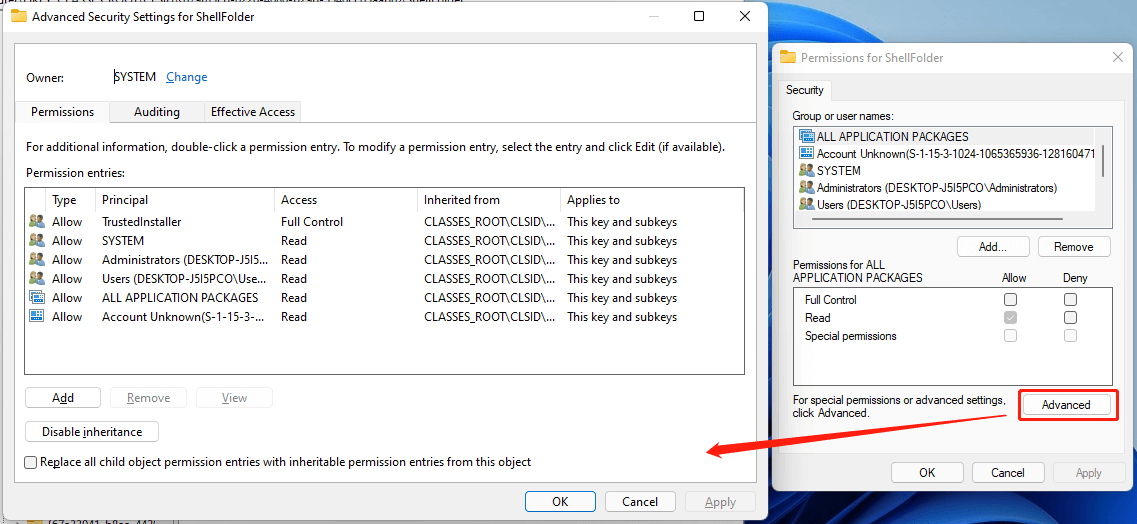Click the Allow checkbox for Special permissions

point(1010,336)
